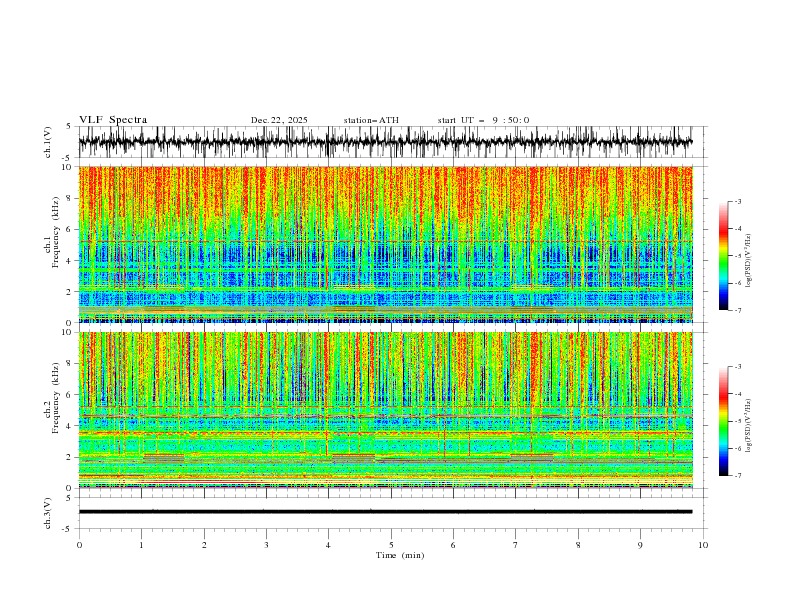Click the "-7" tick on ch.1 colorbar
The width and height of the screenshot is (792, 612).
(x=738, y=310)
